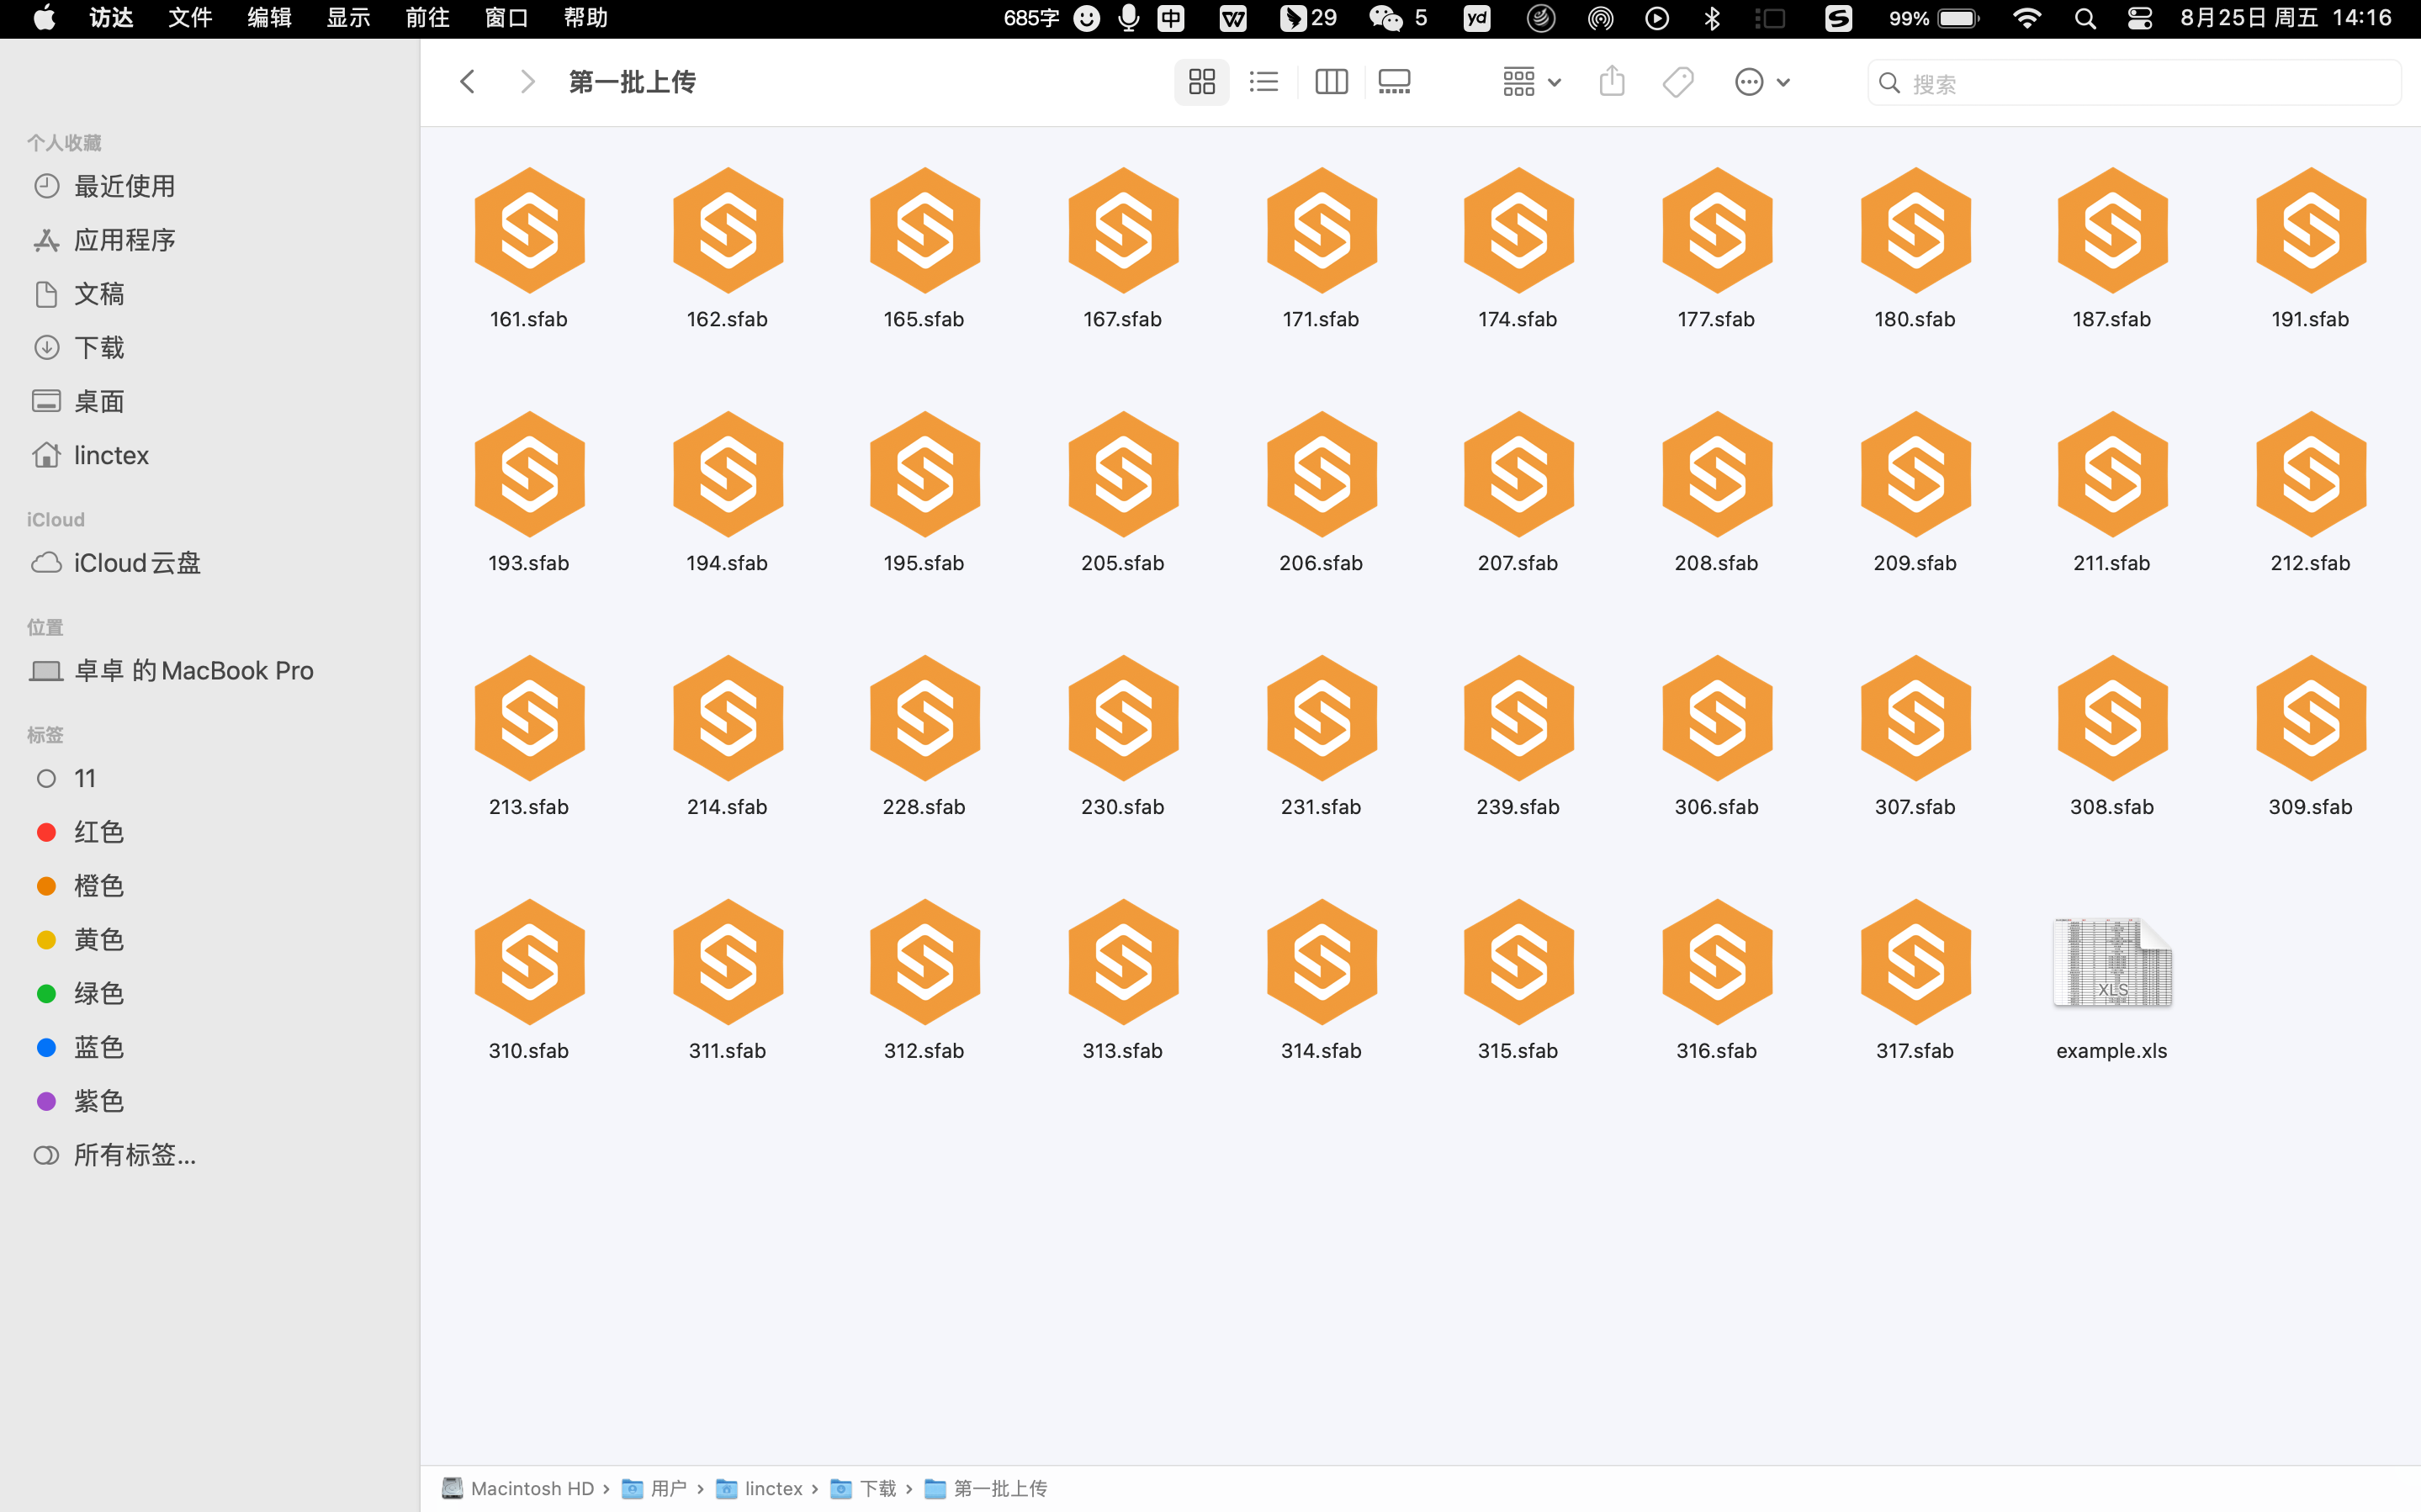The width and height of the screenshot is (2421, 1512).
Task: Open the 显示 menu in menu bar
Action: coord(348,18)
